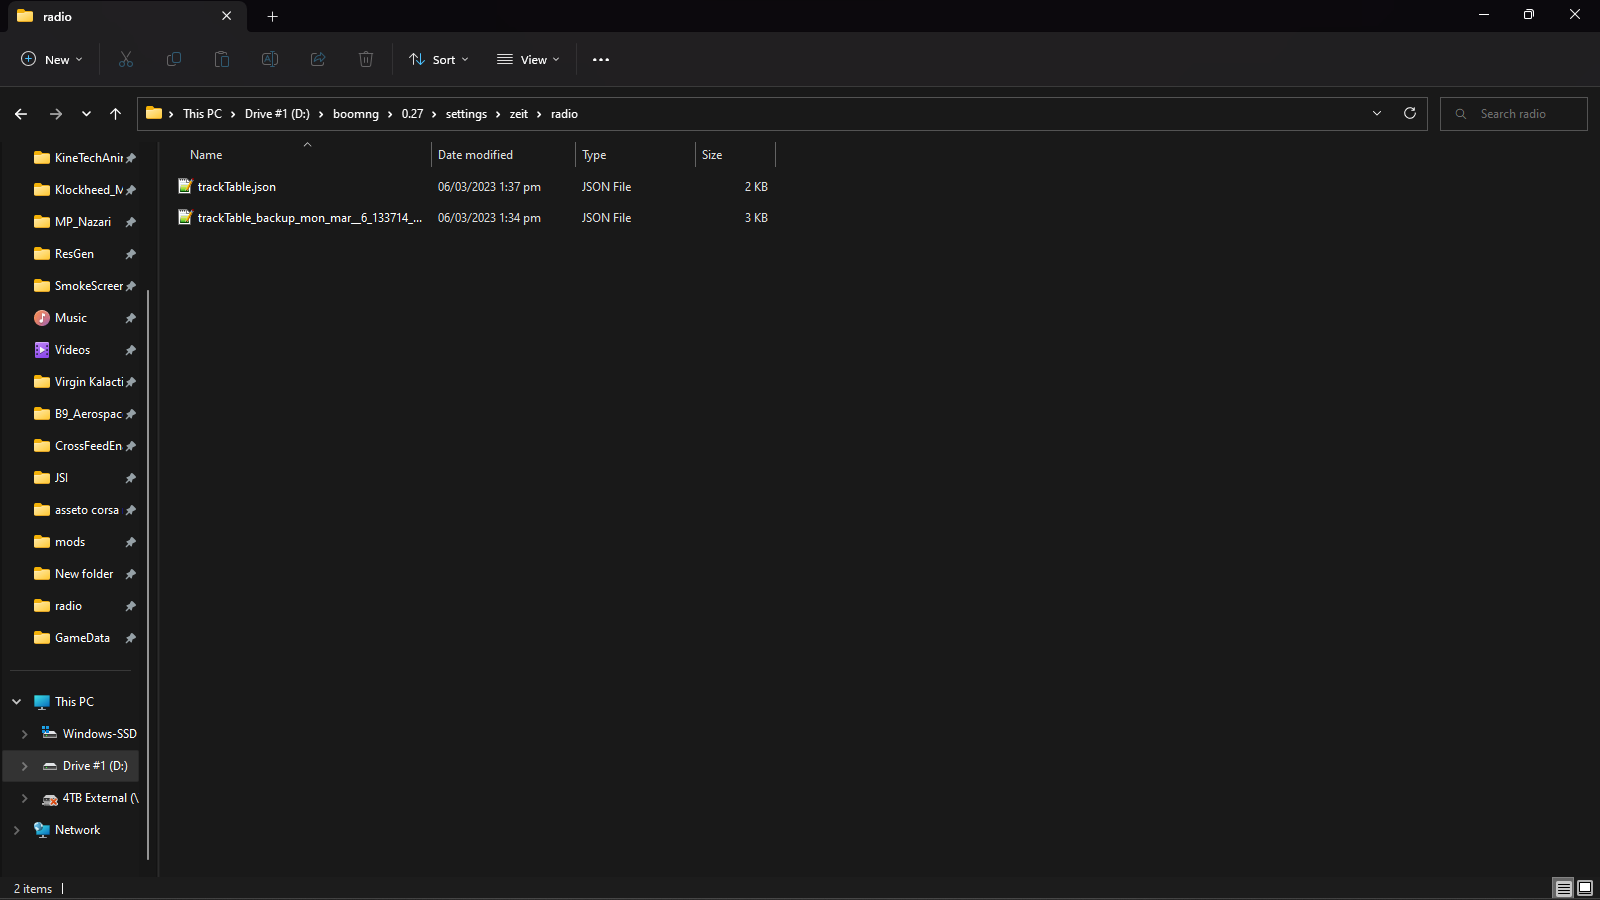Open the See more ellipsis menu
Image resolution: width=1600 pixels, height=900 pixels.
pos(601,60)
